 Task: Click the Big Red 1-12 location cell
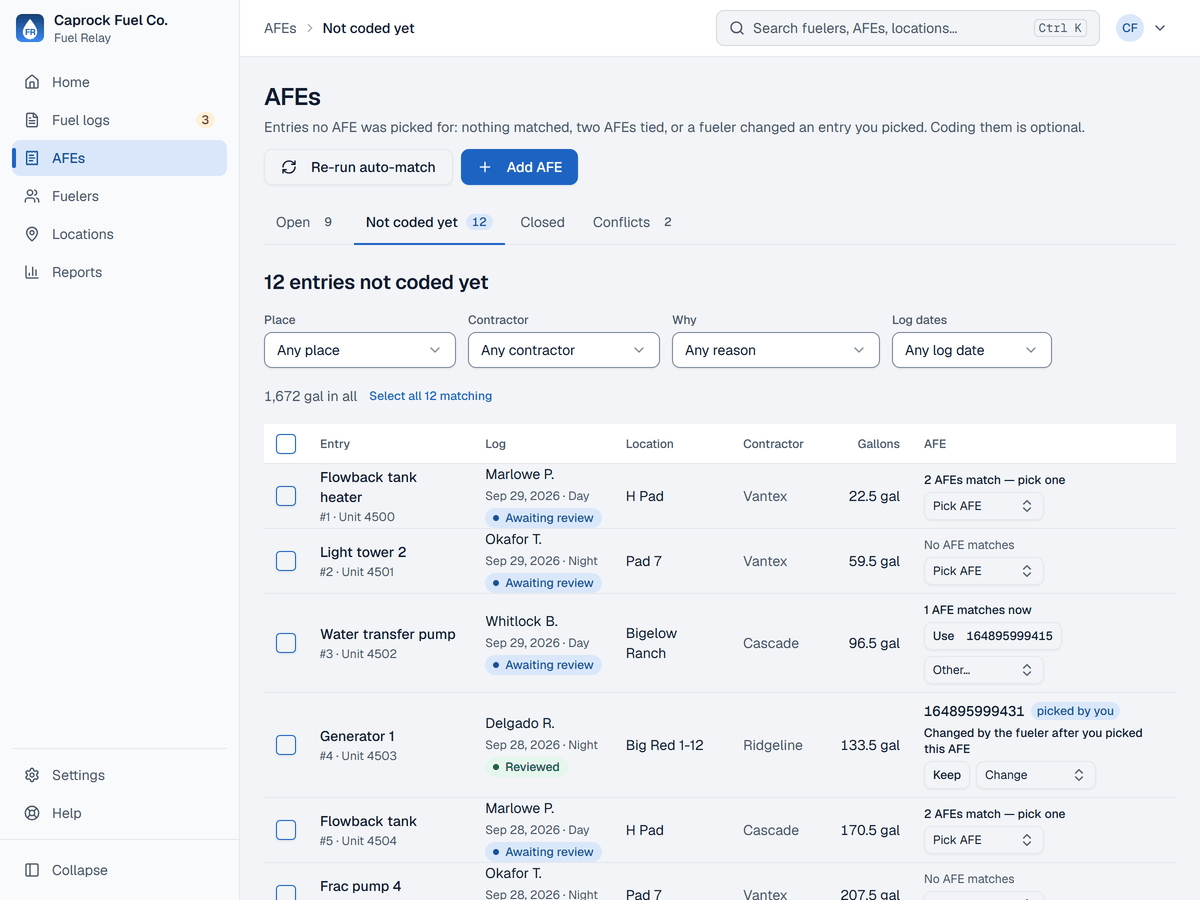coord(664,745)
